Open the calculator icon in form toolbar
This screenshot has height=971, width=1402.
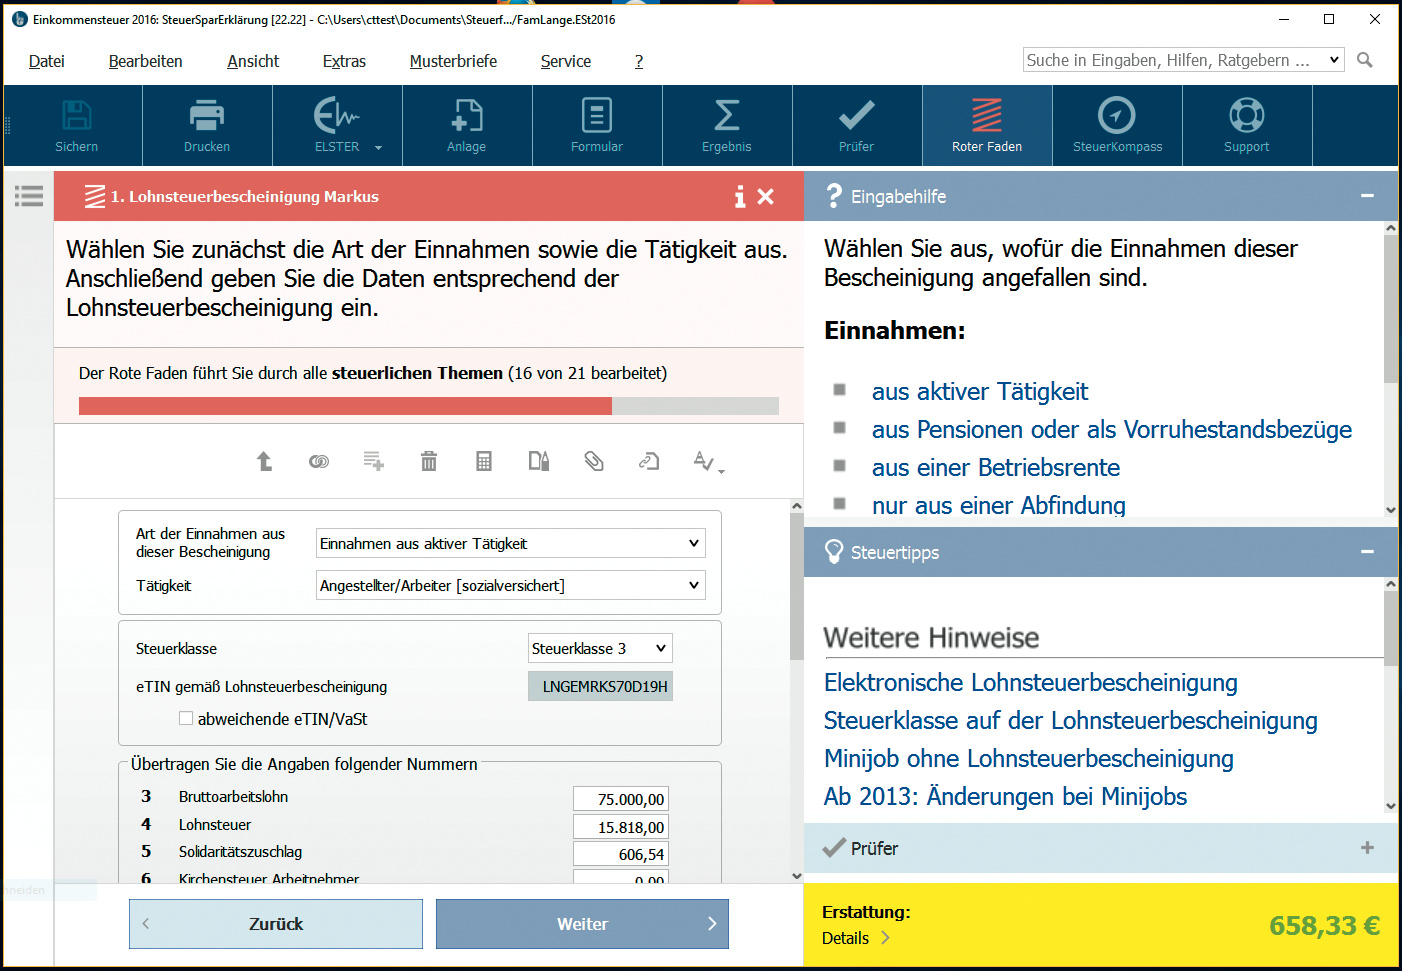(484, 461)
